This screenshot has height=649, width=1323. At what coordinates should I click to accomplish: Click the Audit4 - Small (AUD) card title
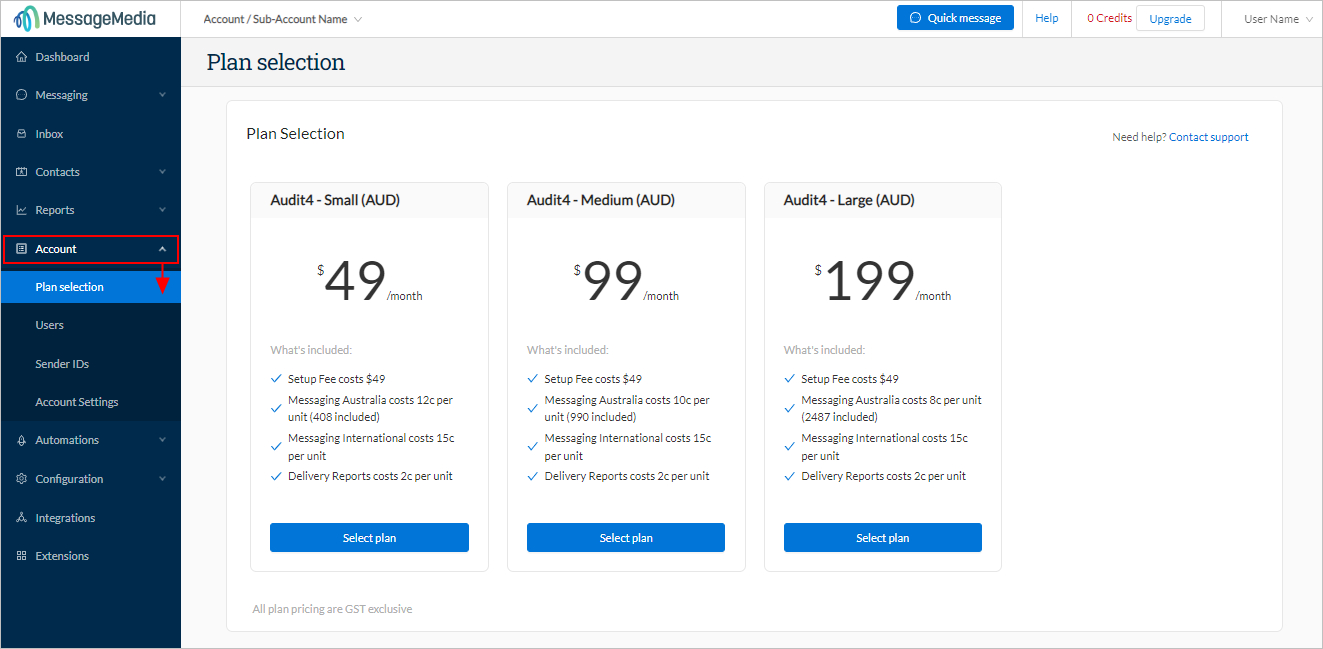pos(335,200)
